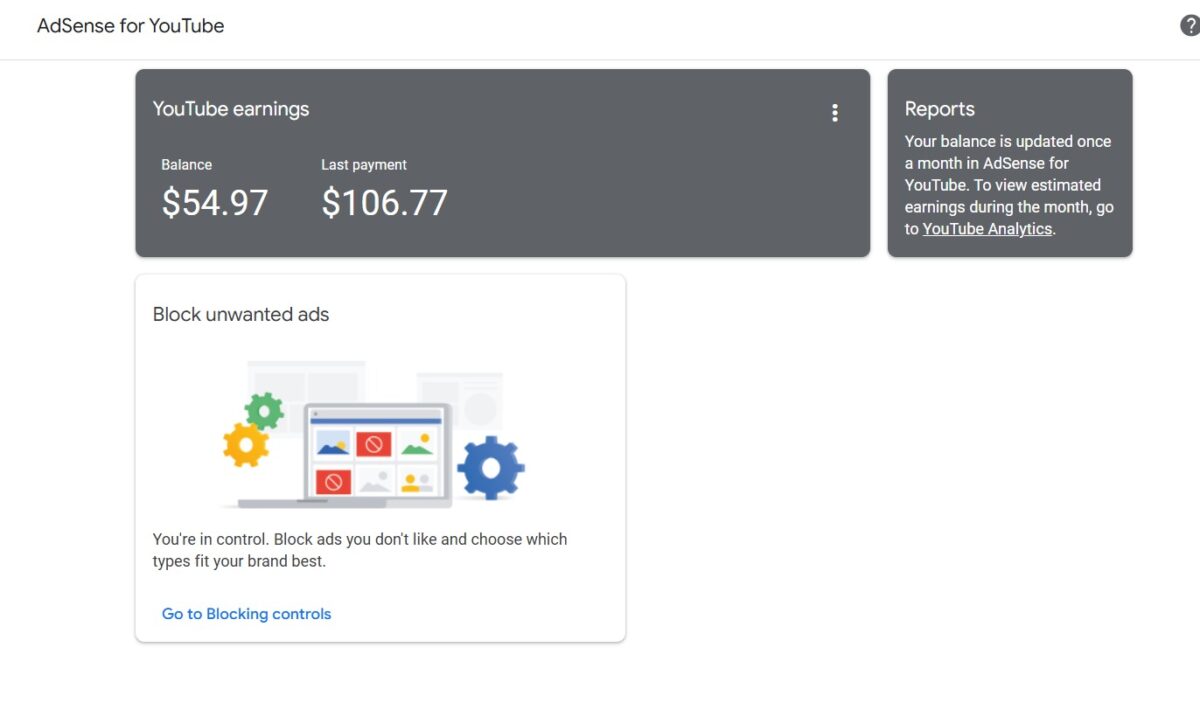Click the Last payment label
Image resolution: width=1200 pixels, height=724 pixels.
point(364,165)
